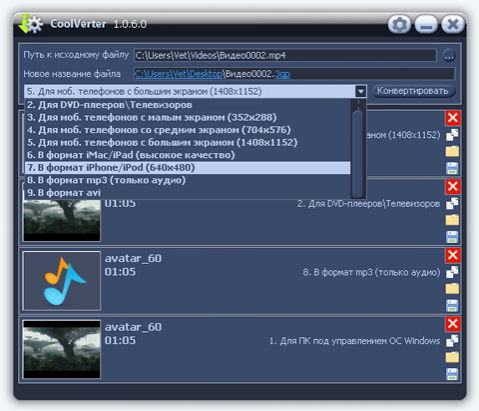Click "1. Для ПК под управлением ОС Windows" label

(x=355, y=341)
